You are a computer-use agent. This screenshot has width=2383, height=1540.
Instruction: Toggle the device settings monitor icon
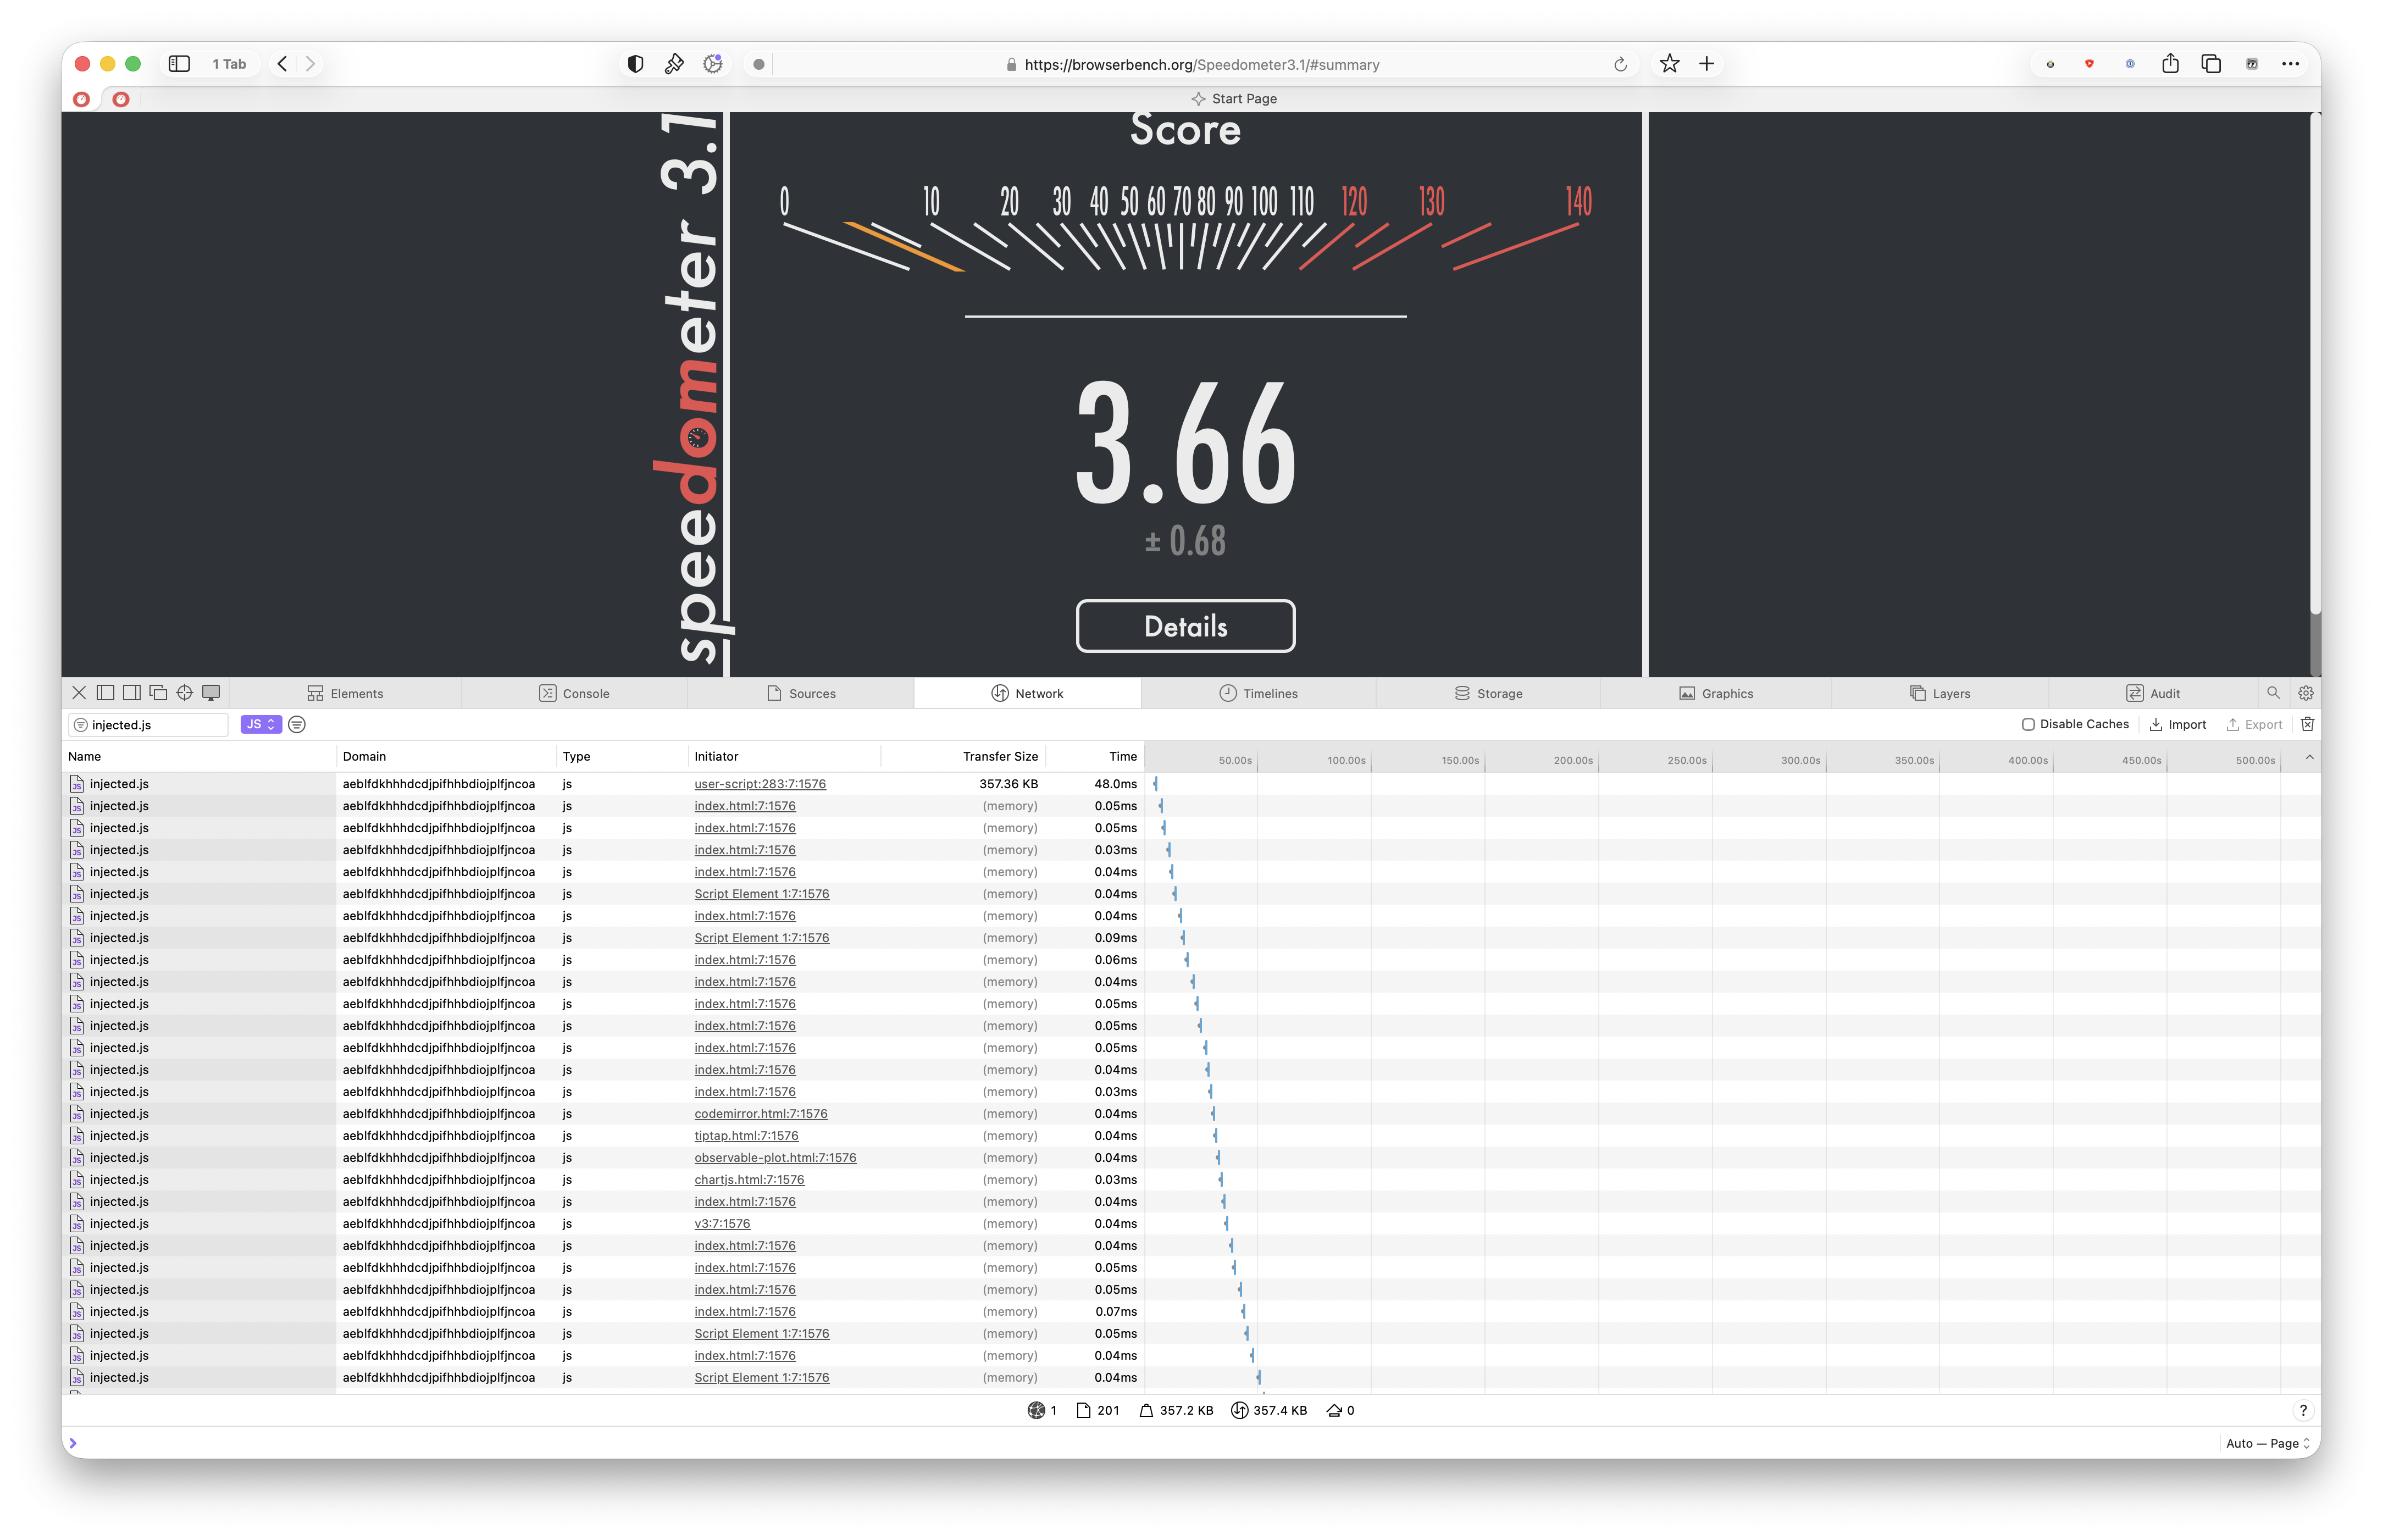(x=211, y=693)
